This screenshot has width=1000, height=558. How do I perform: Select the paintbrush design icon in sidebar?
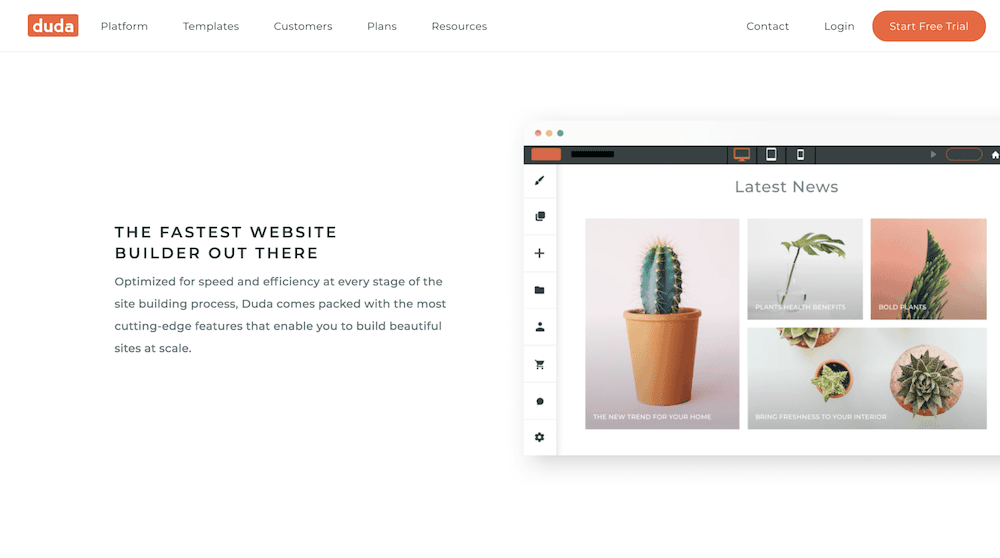[x=540, y=180]
